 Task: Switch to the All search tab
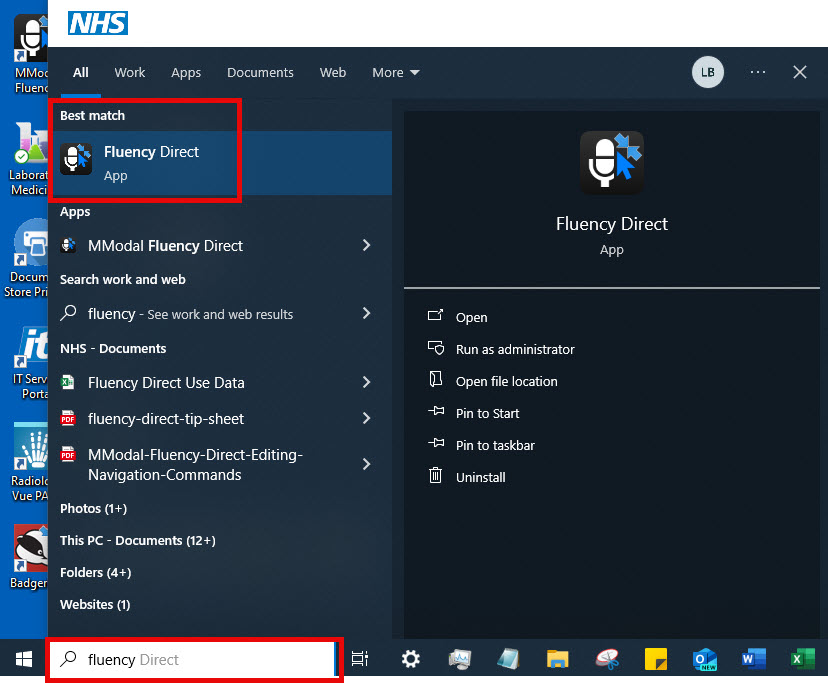(81, 72)
